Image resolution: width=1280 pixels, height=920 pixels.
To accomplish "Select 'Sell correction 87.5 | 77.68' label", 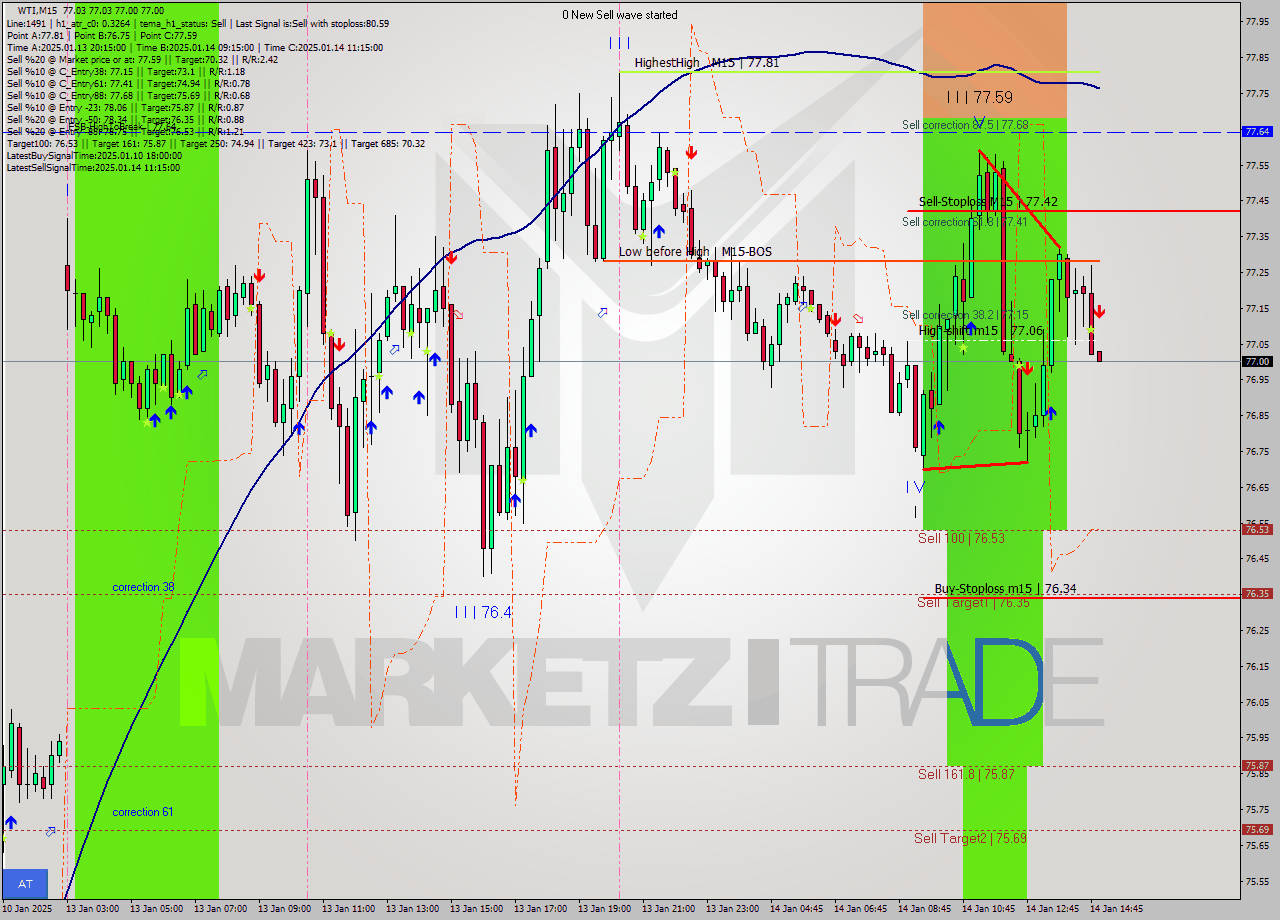I will (x=965, y=125).
